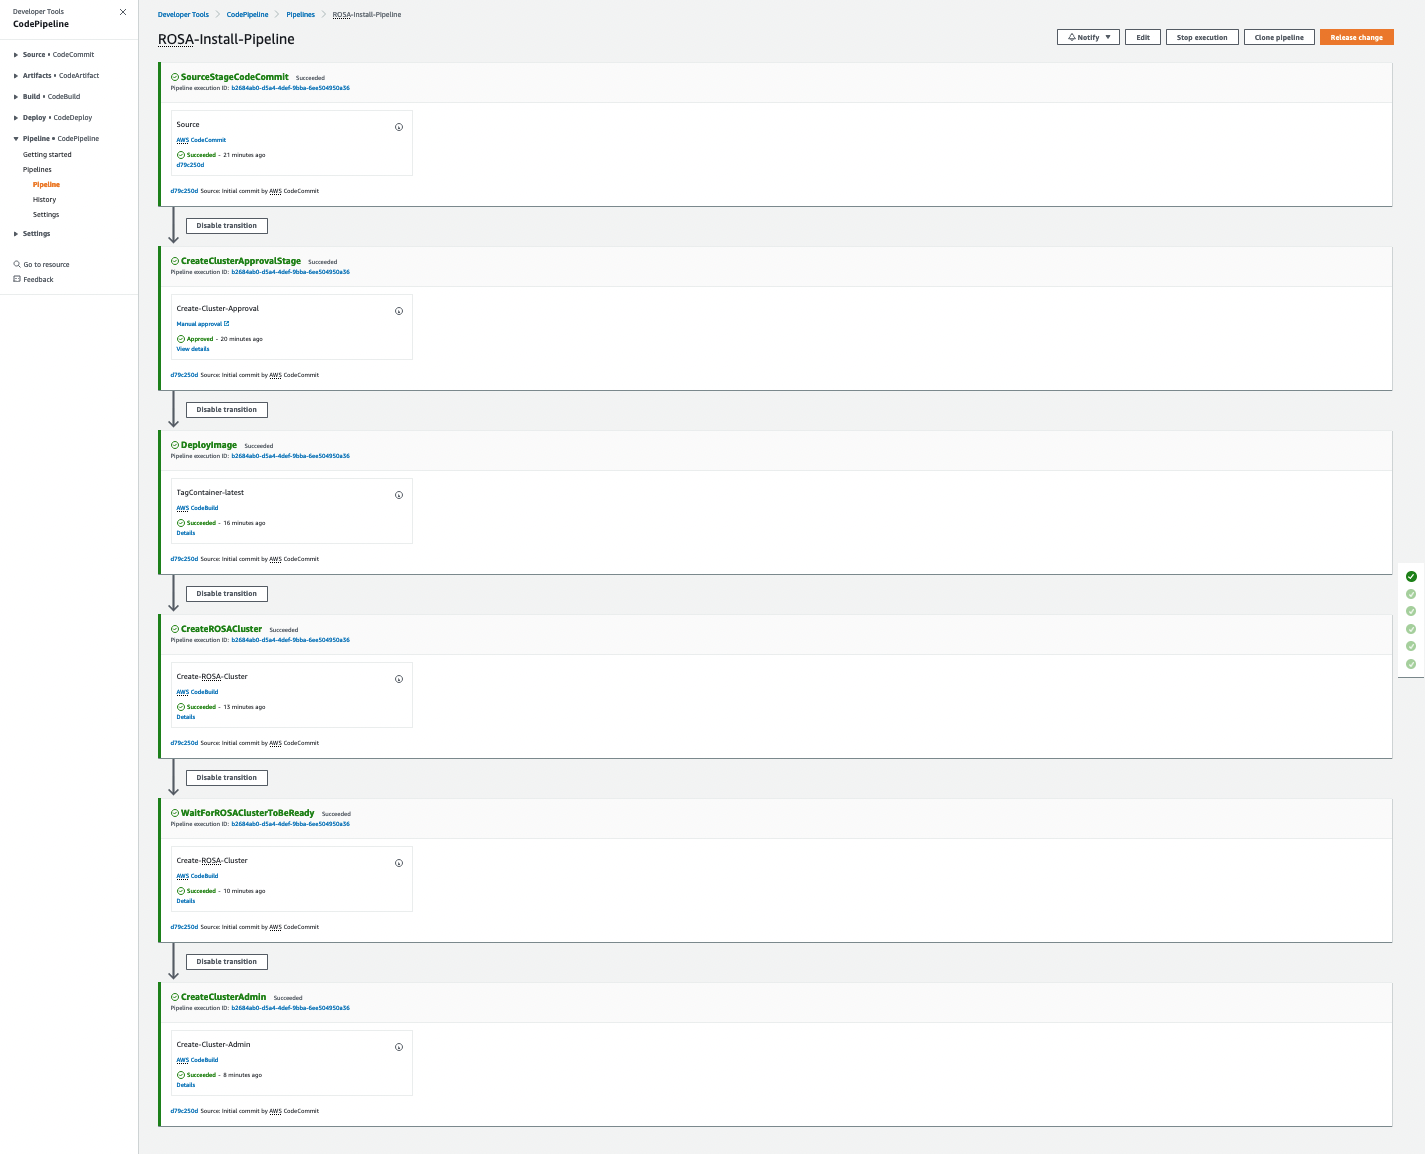Image resolution: width=1425 pixels, height=1154 pixels.
Task: Click the Feedback icon in sidebar
Action: click(17, 279)
